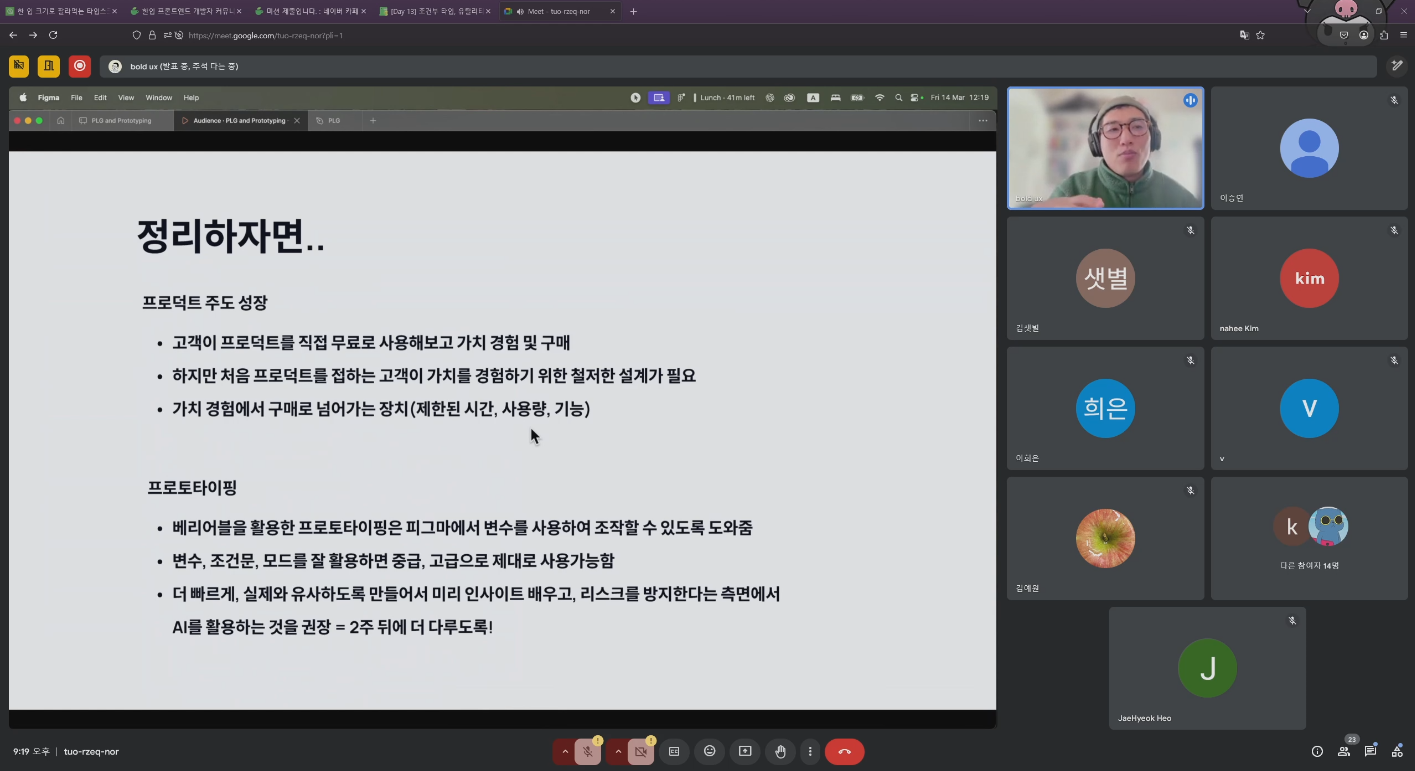Open the Meet activities icon

point(1397,752)
